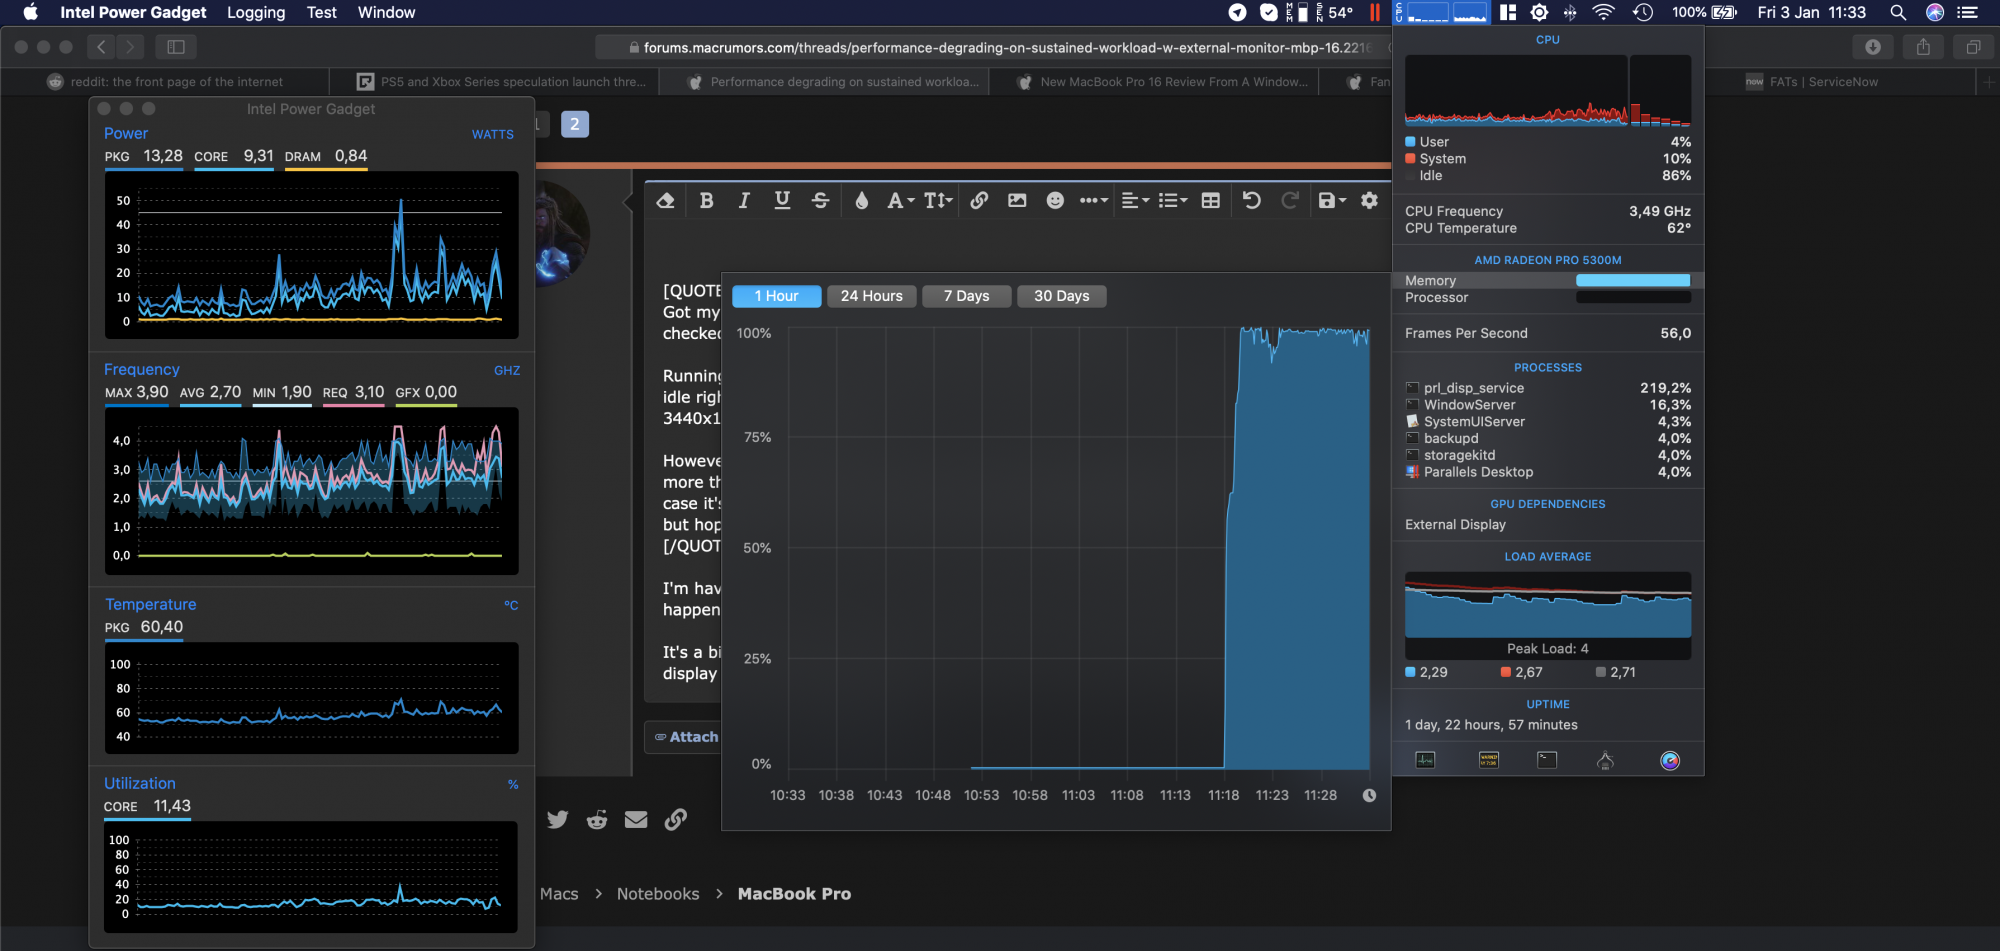
Task: Switch to FATs ServiceNow tab
Action: tap(1811, 82)
